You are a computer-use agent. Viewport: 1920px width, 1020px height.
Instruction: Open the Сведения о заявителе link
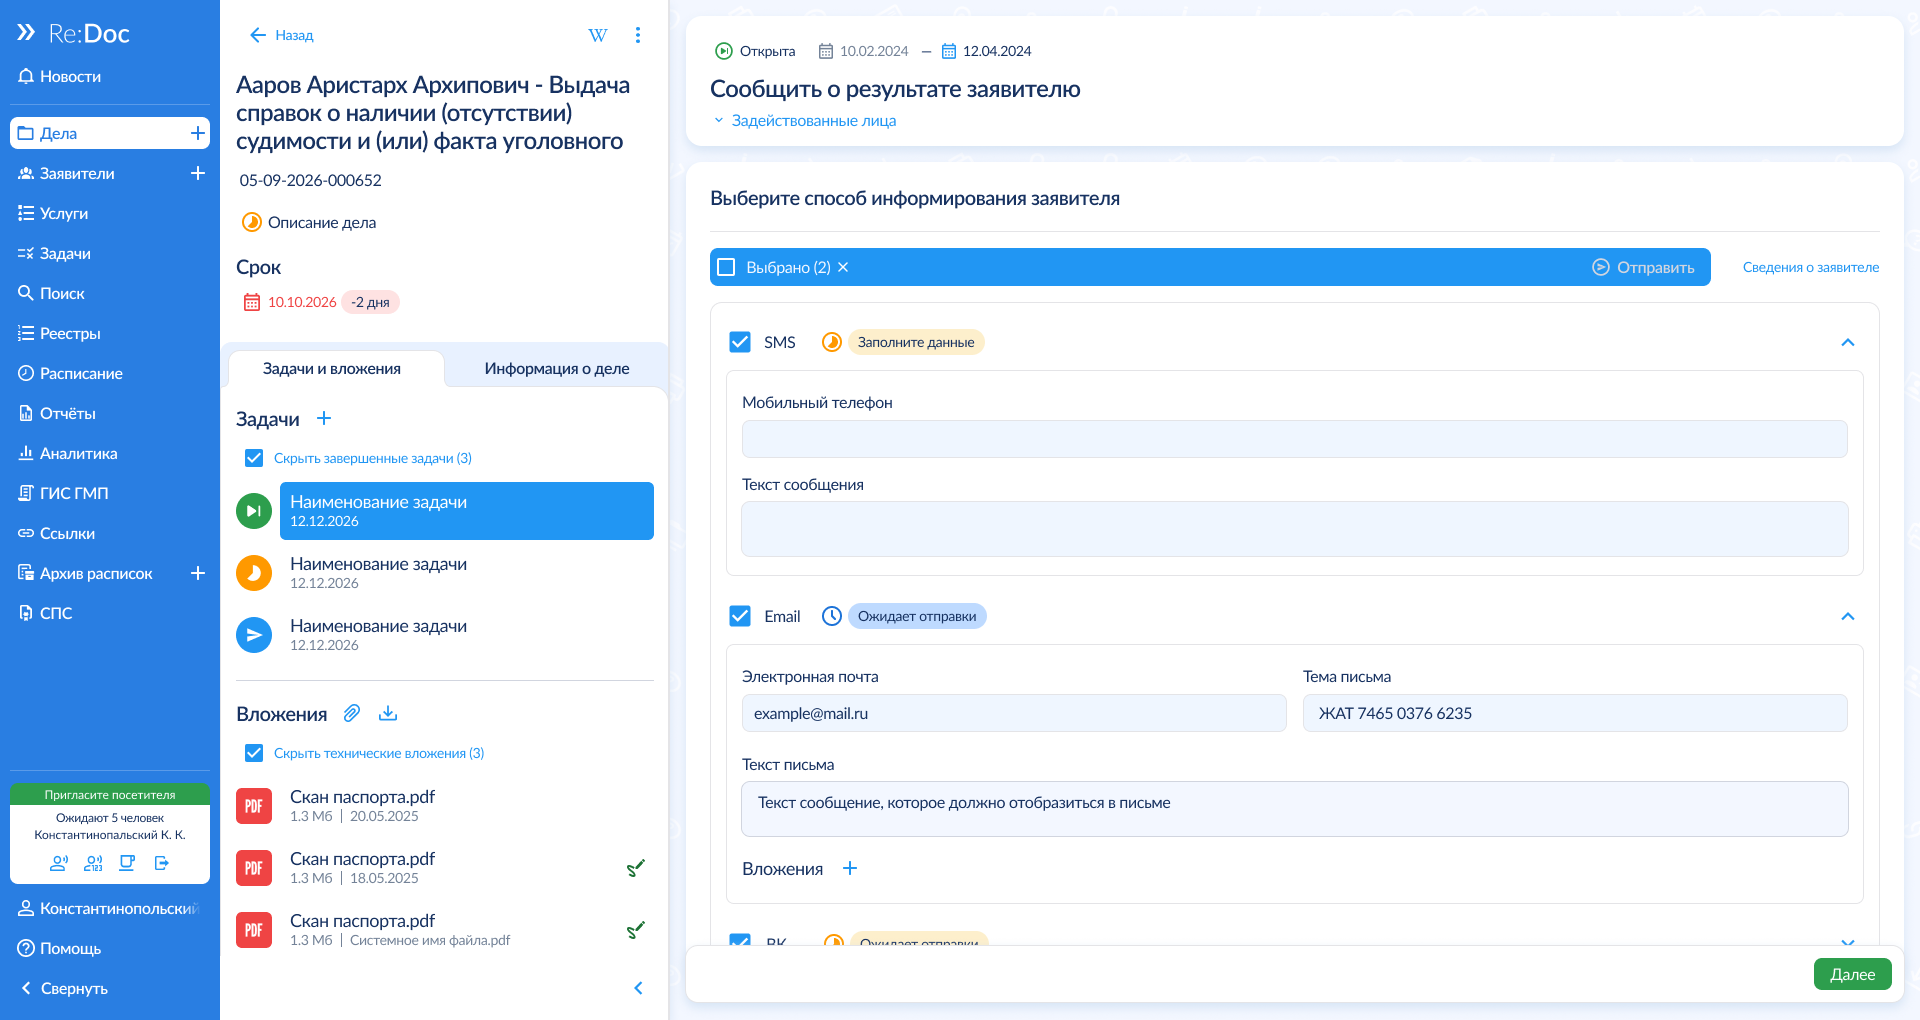coord(1810,267)
